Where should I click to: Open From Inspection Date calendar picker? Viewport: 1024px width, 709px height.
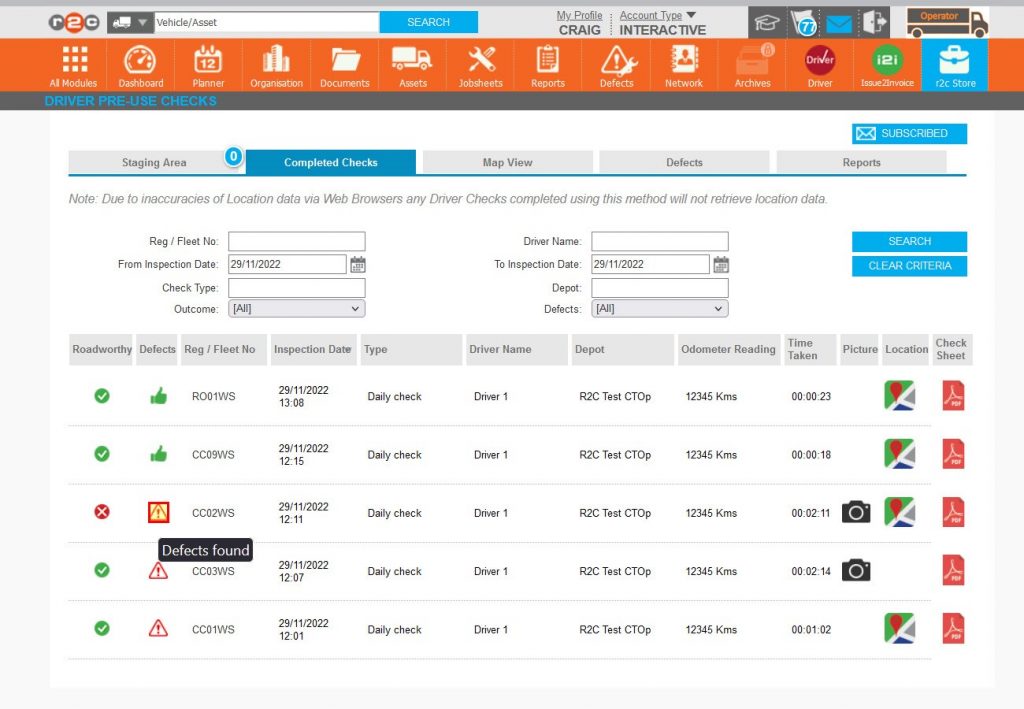click(358, 265)
